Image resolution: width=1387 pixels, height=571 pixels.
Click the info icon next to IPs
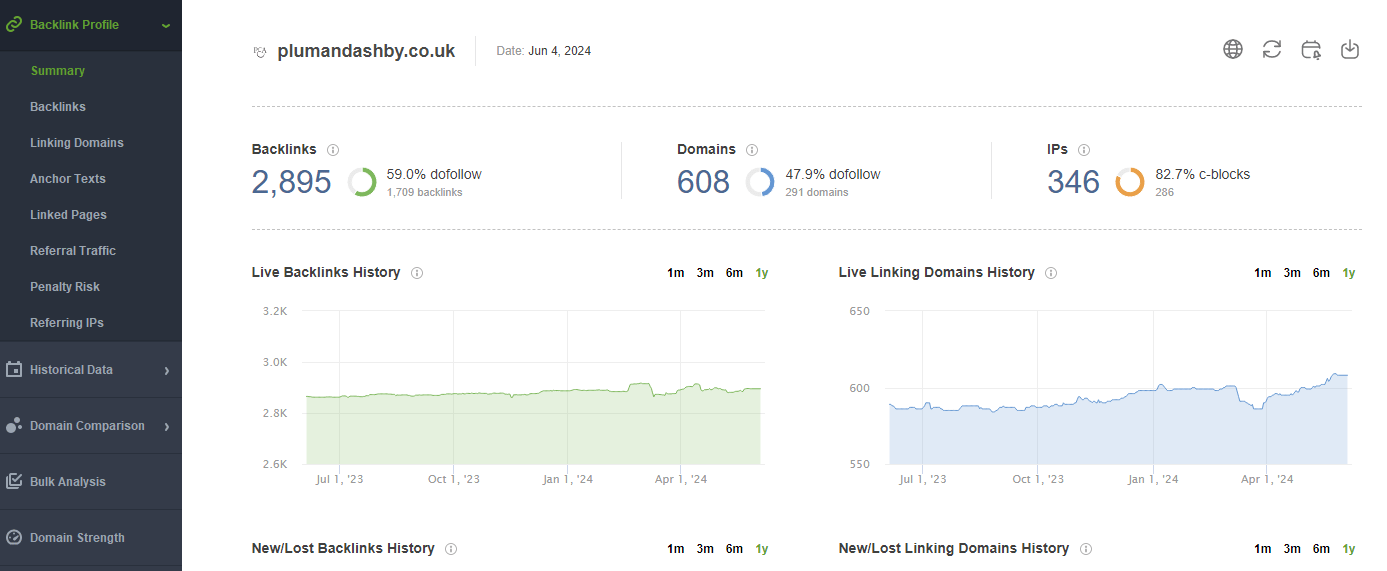coord(1084,150)
